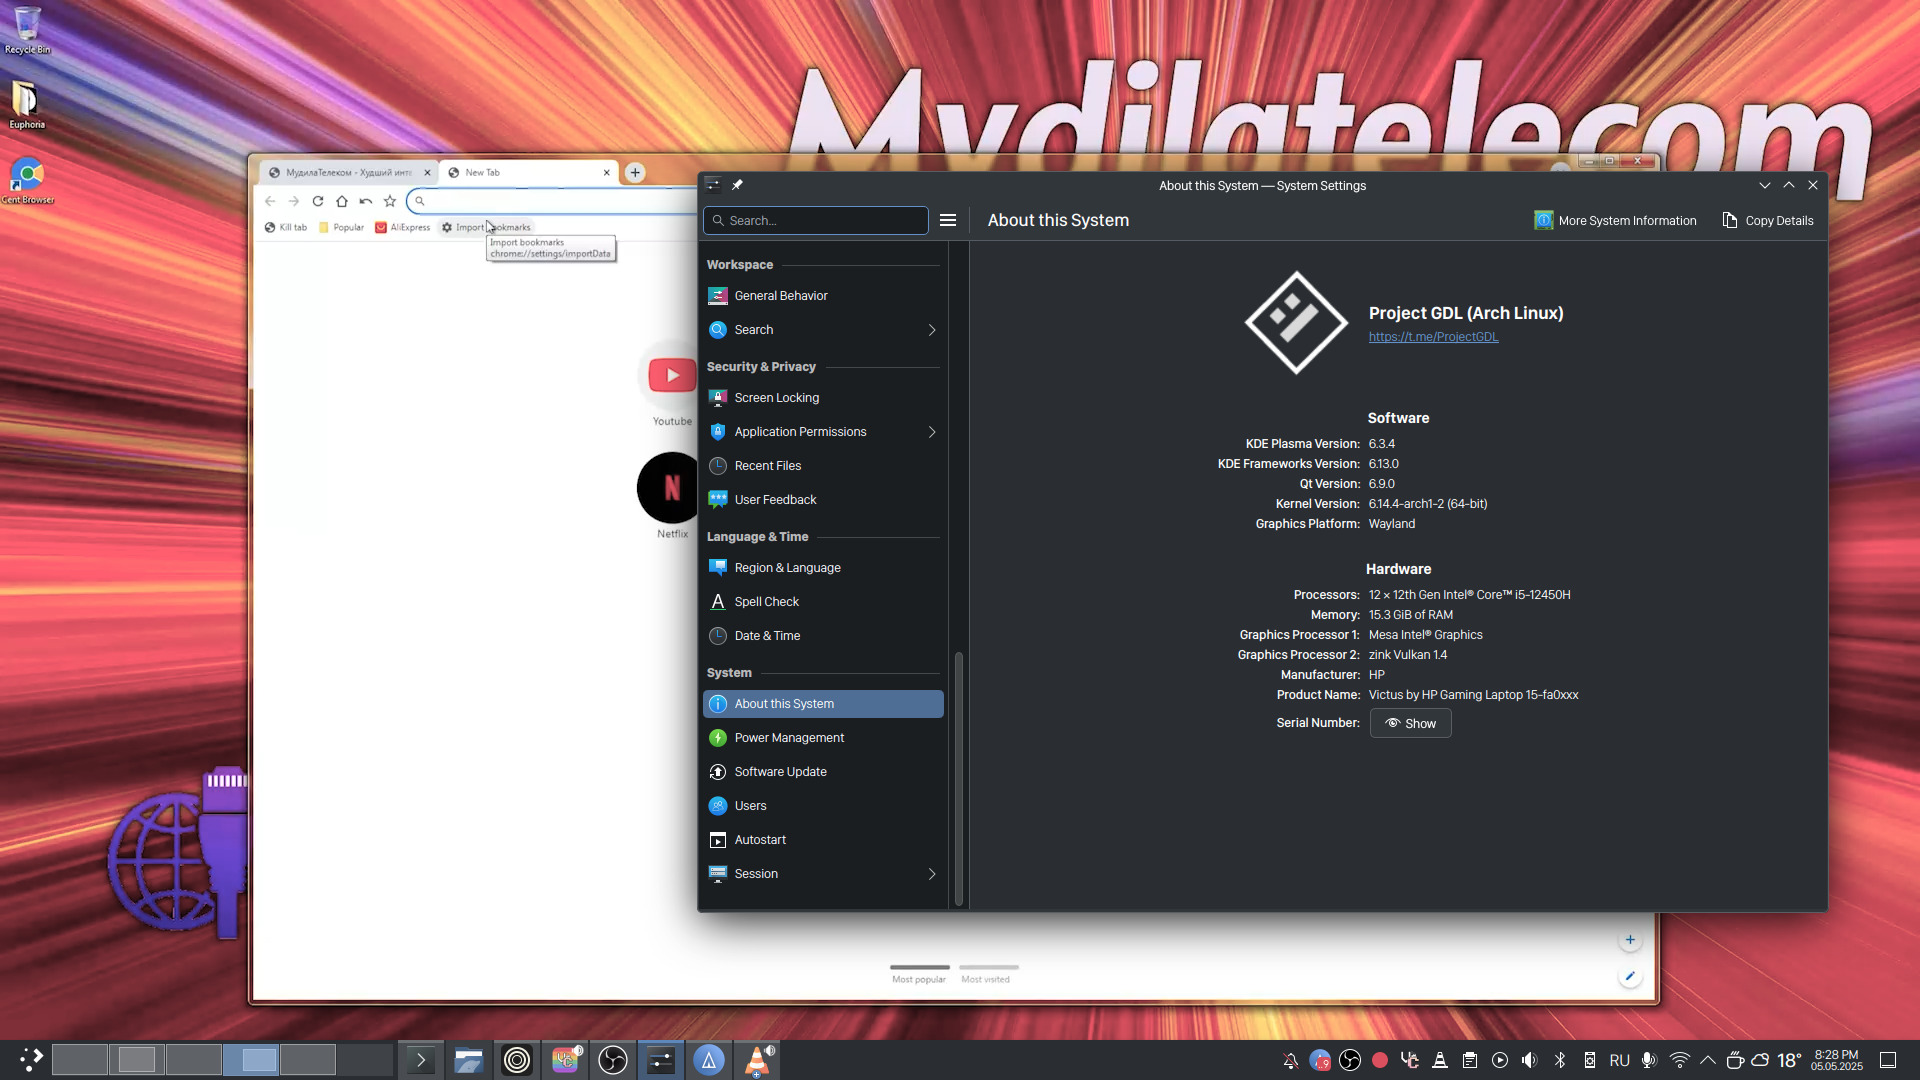Switch RU keyboard layout indicator
The height and width of the screenshot is (1080, 1920).
pos(1619,1060)
